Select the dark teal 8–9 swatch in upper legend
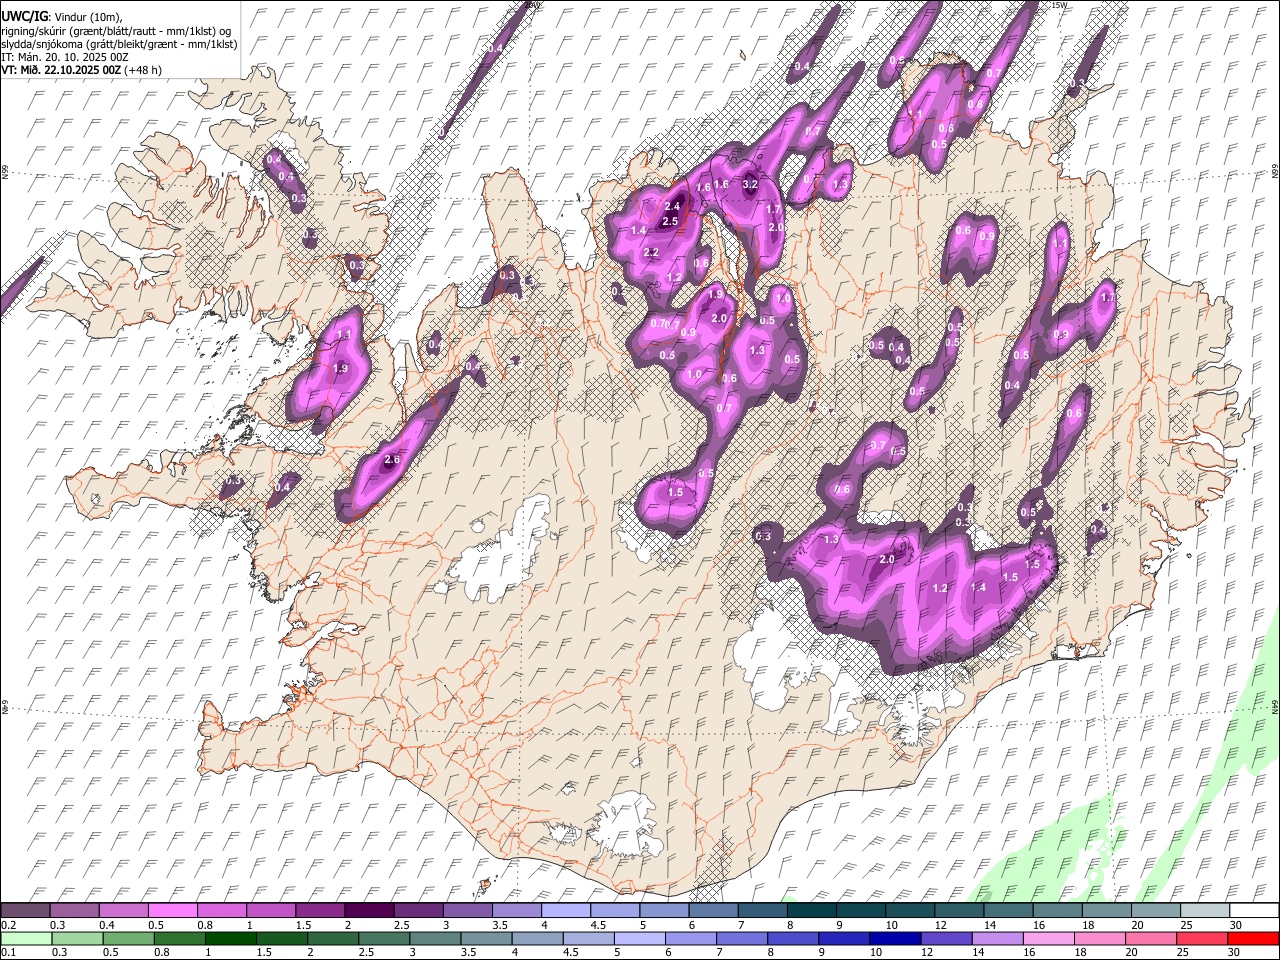This screenshot has width=1280, height=960. 812,911
